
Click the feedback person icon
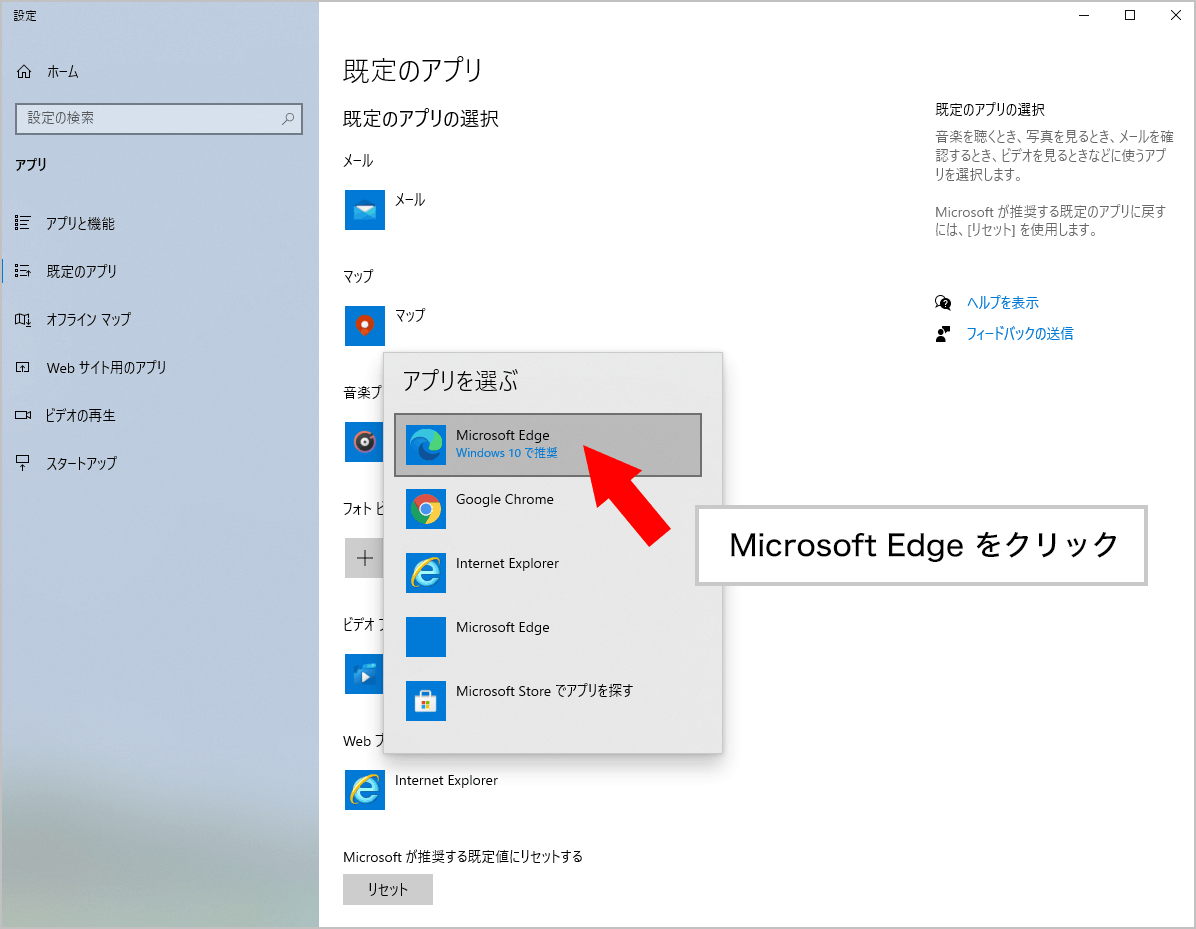tap(944, 333)
